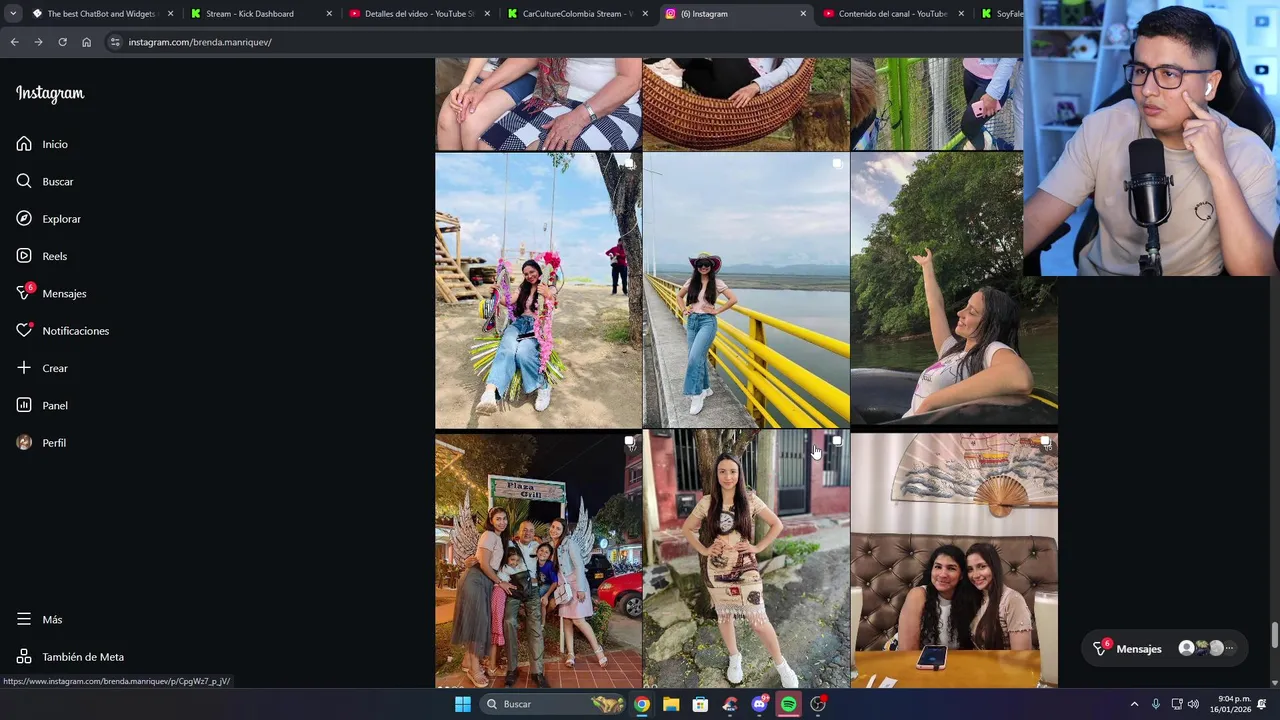The image size is (1280, 720).
Task: Close the CarCultureColombia Stream tab
Action: [645, 14]
